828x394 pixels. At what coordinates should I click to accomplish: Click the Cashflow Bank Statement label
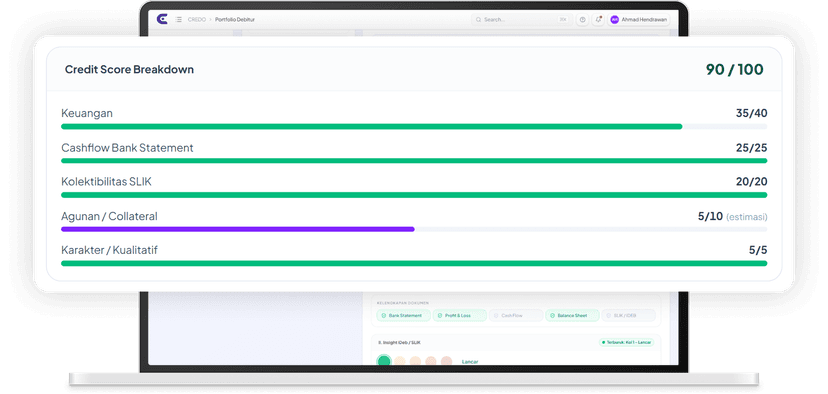[x=127, y=148]
